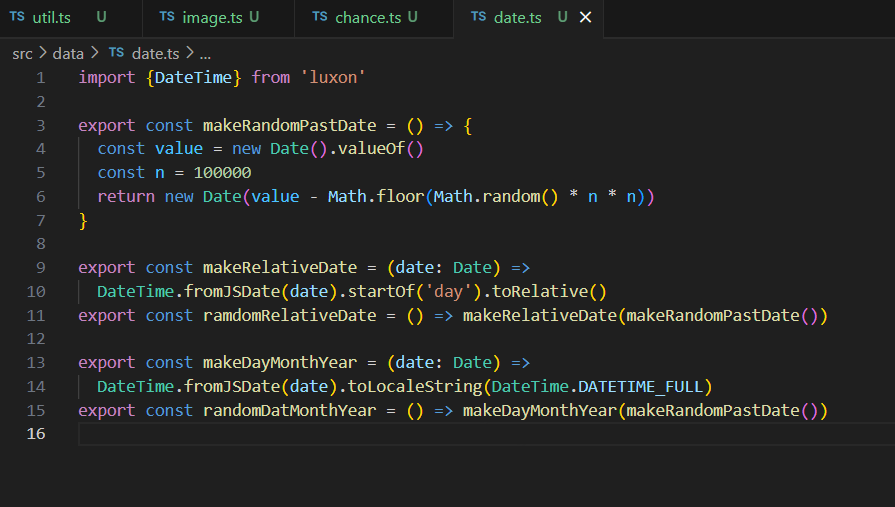Click the valueOf() call on line 4
This screenshot has width=895, height=507.
[x=381, y=149]
